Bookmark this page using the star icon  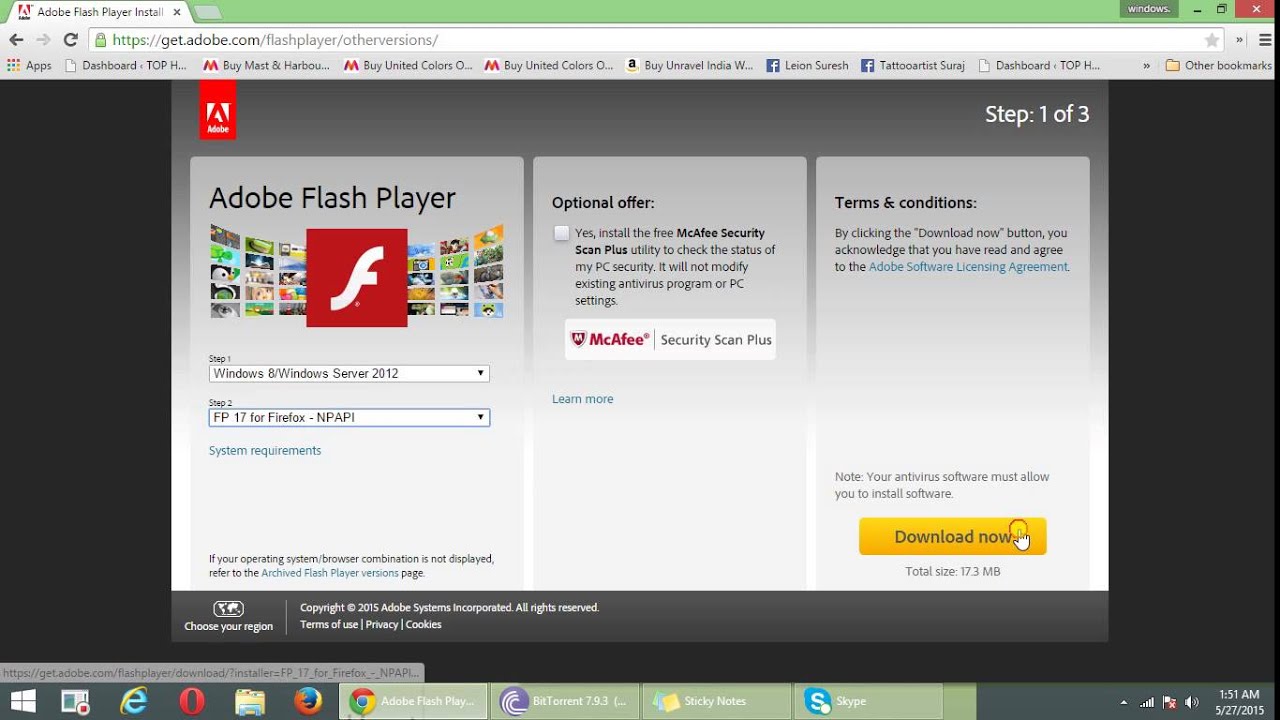(1212, 40)
